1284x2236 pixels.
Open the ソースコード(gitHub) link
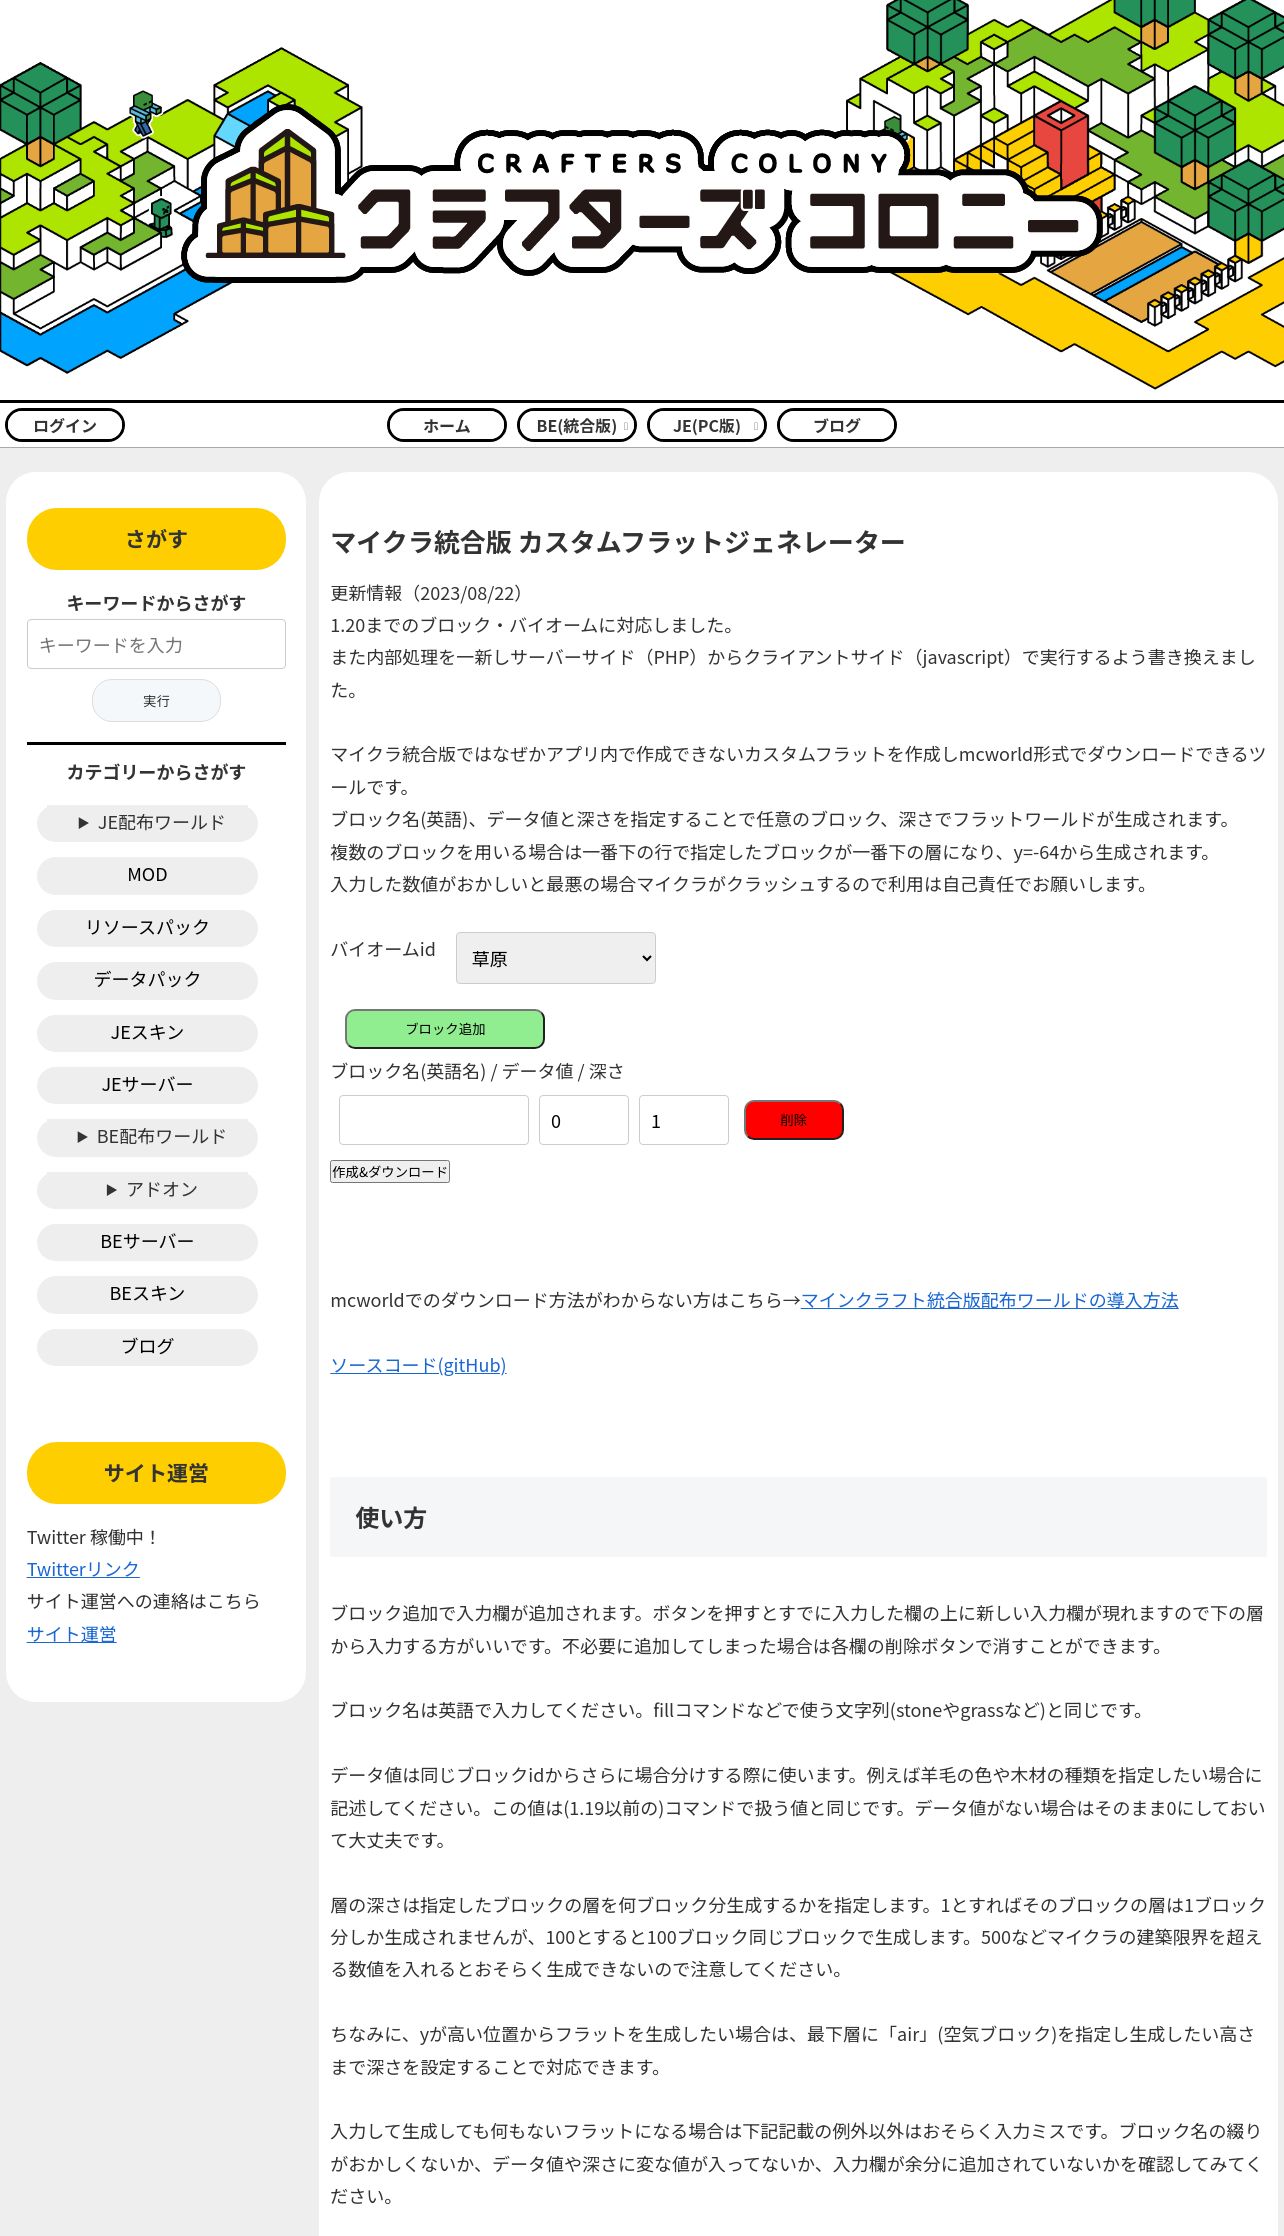click(418, 1365)
